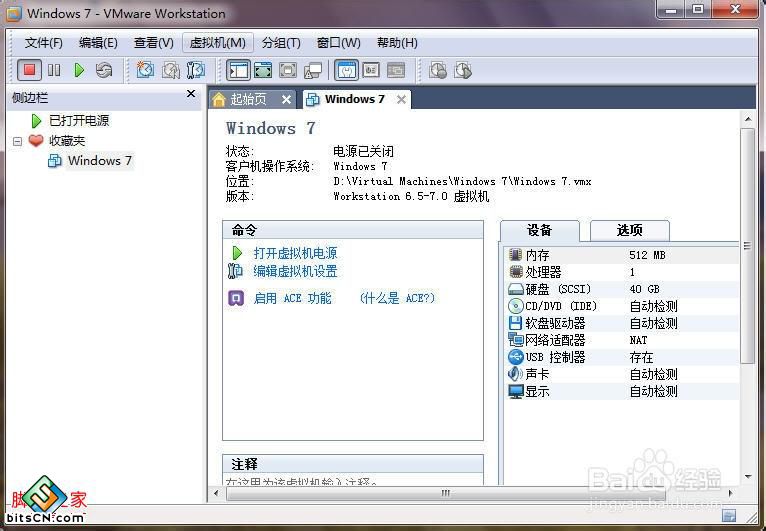Click the green Power On toolbar icon

[79, 70]
